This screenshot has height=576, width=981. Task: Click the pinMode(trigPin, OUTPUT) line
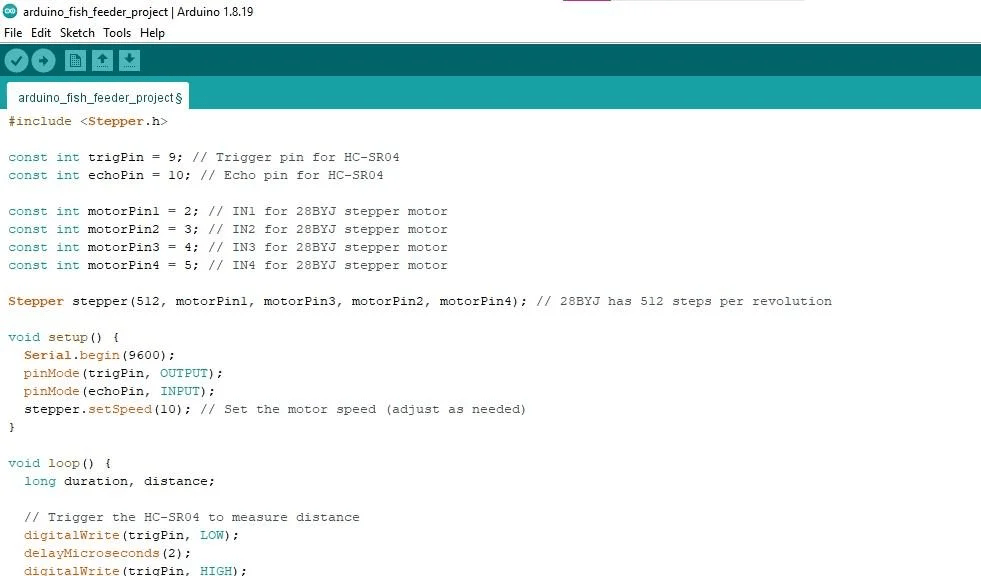coord(123,373)
